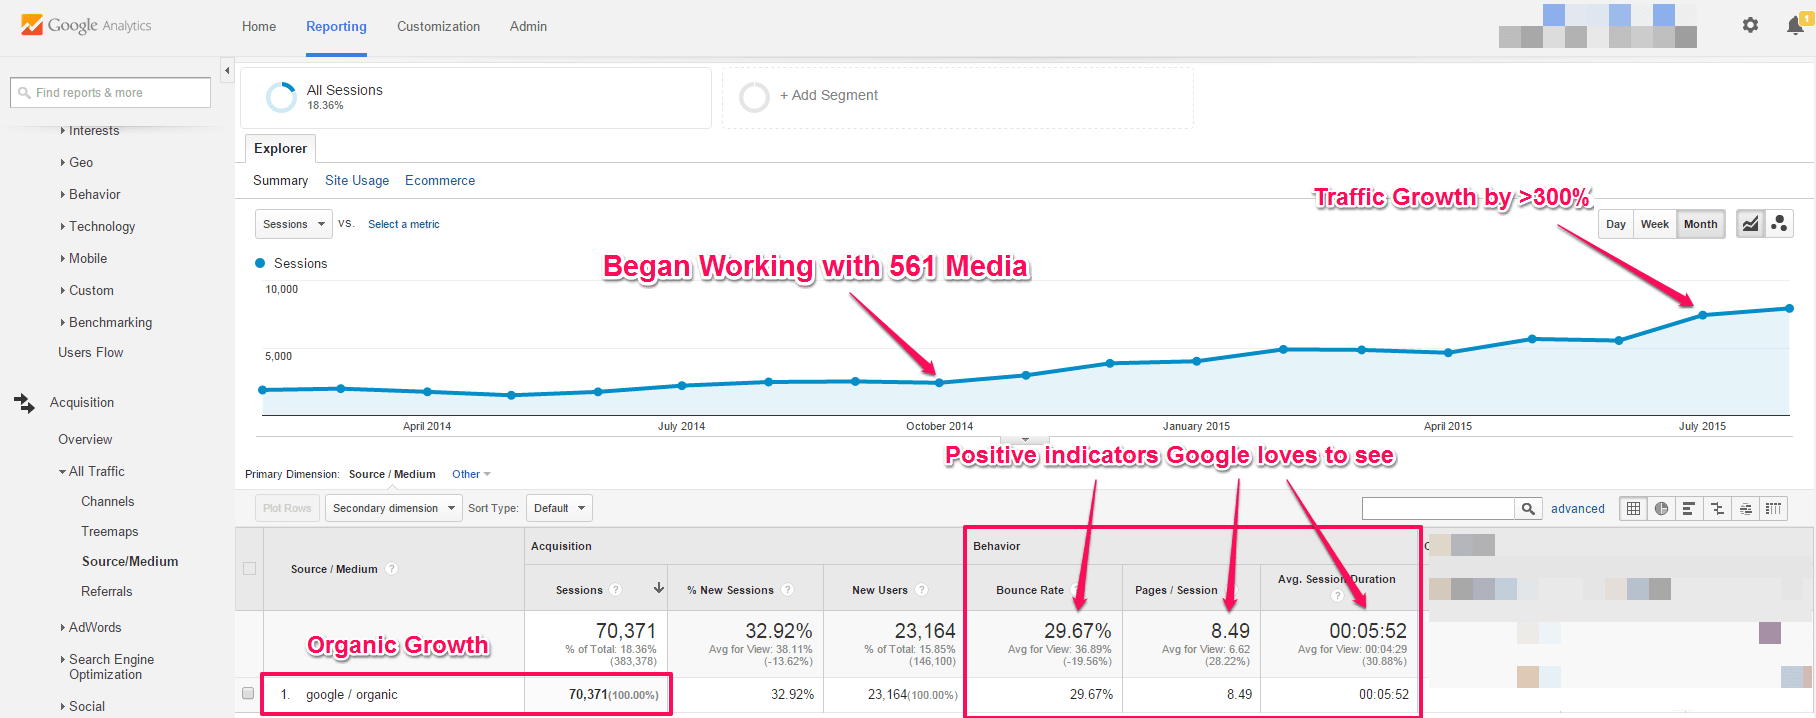This screenshot has width=1816, height=718.
Task: Click the google / organic link
Action: (x=352, y=695)
